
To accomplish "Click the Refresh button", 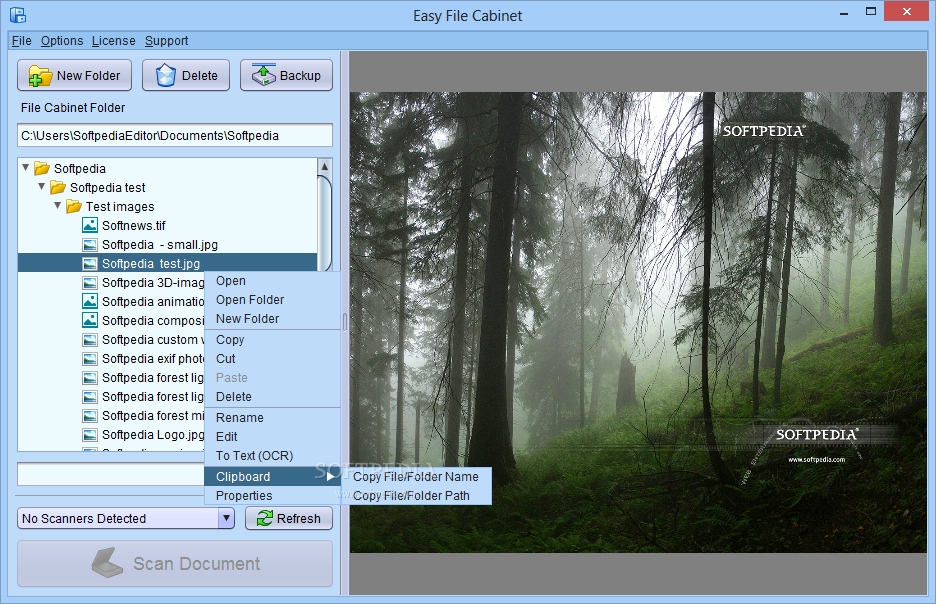I will (x=289, y=518).
